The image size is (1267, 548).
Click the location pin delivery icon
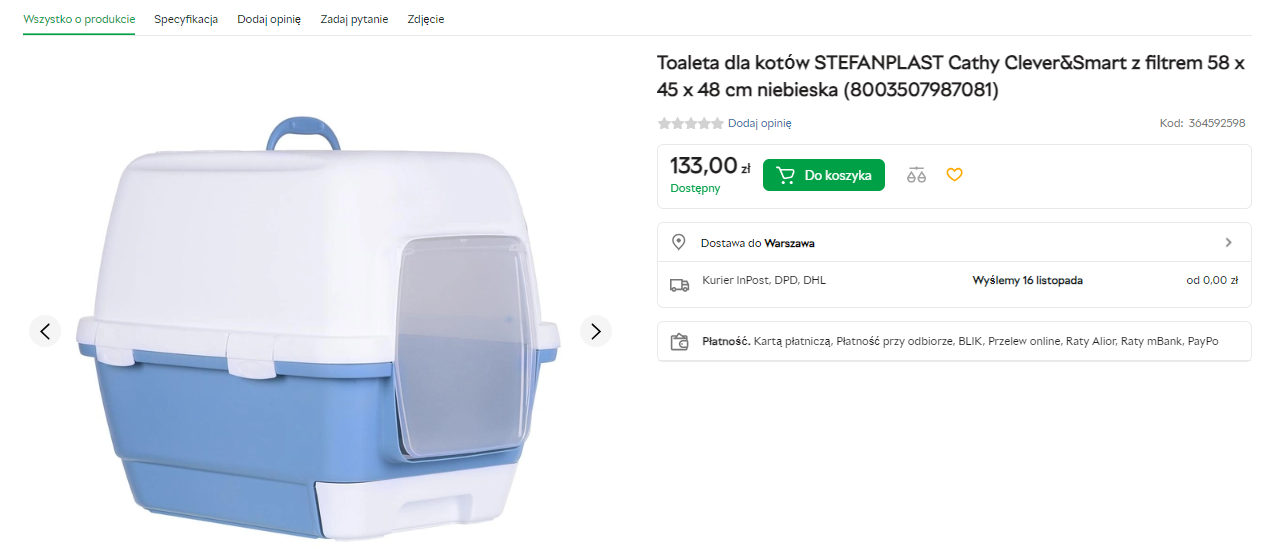[x=679, y=243]
